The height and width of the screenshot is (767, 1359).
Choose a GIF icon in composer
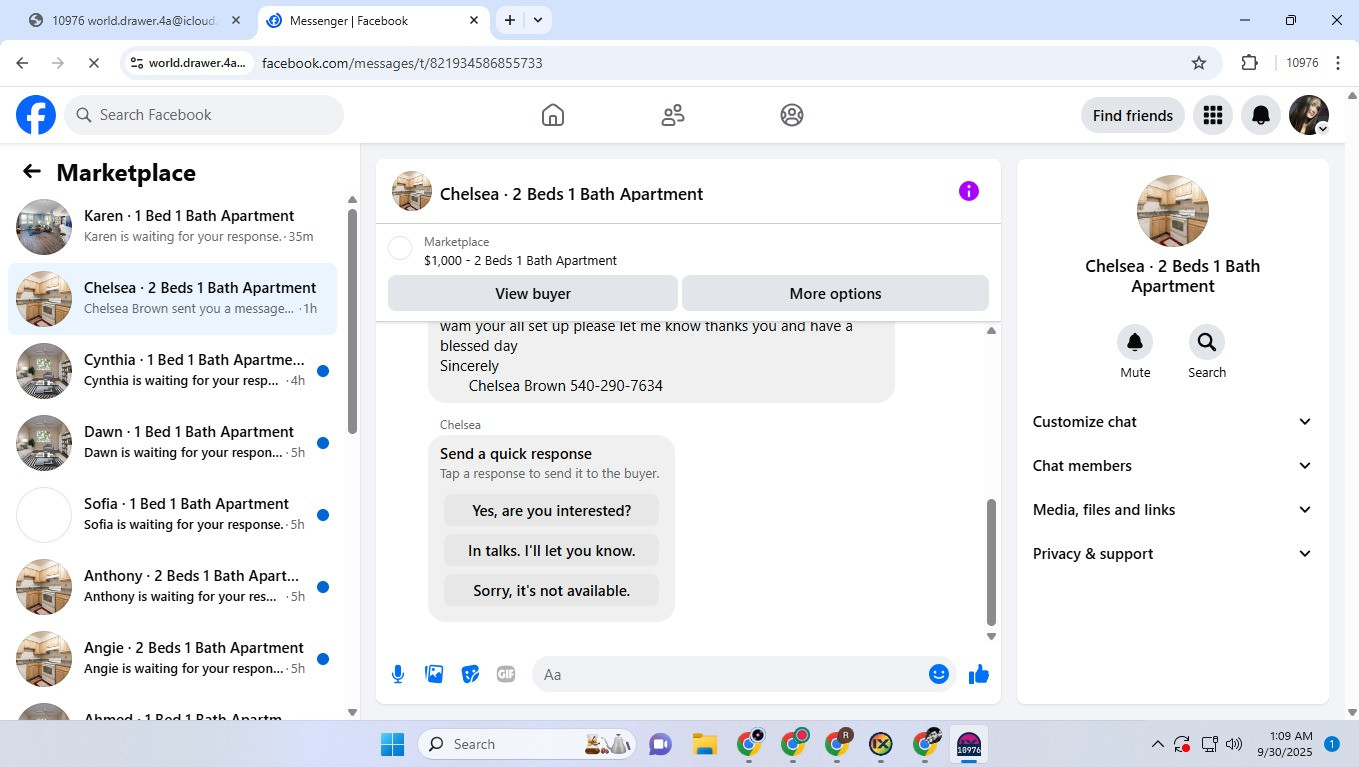point(506,674)
